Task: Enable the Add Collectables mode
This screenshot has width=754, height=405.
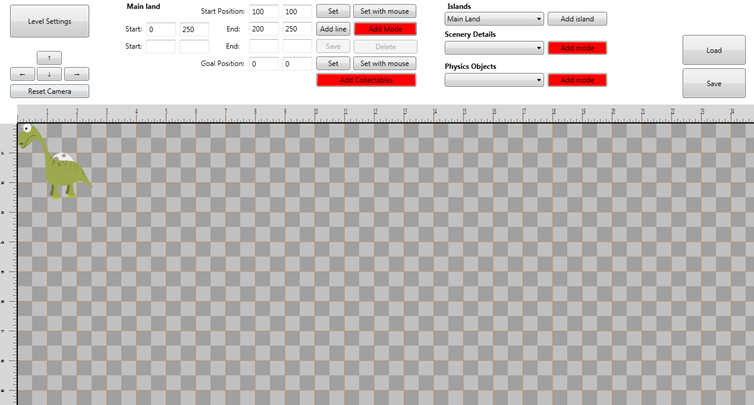Action: point(366,80)
